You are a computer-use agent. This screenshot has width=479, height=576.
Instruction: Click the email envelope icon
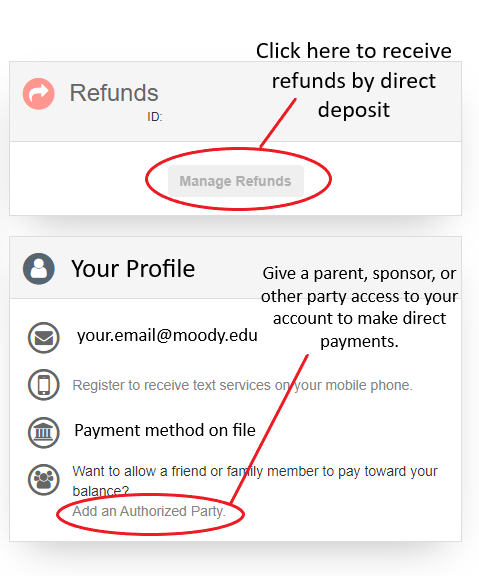[x=44, y=338]
